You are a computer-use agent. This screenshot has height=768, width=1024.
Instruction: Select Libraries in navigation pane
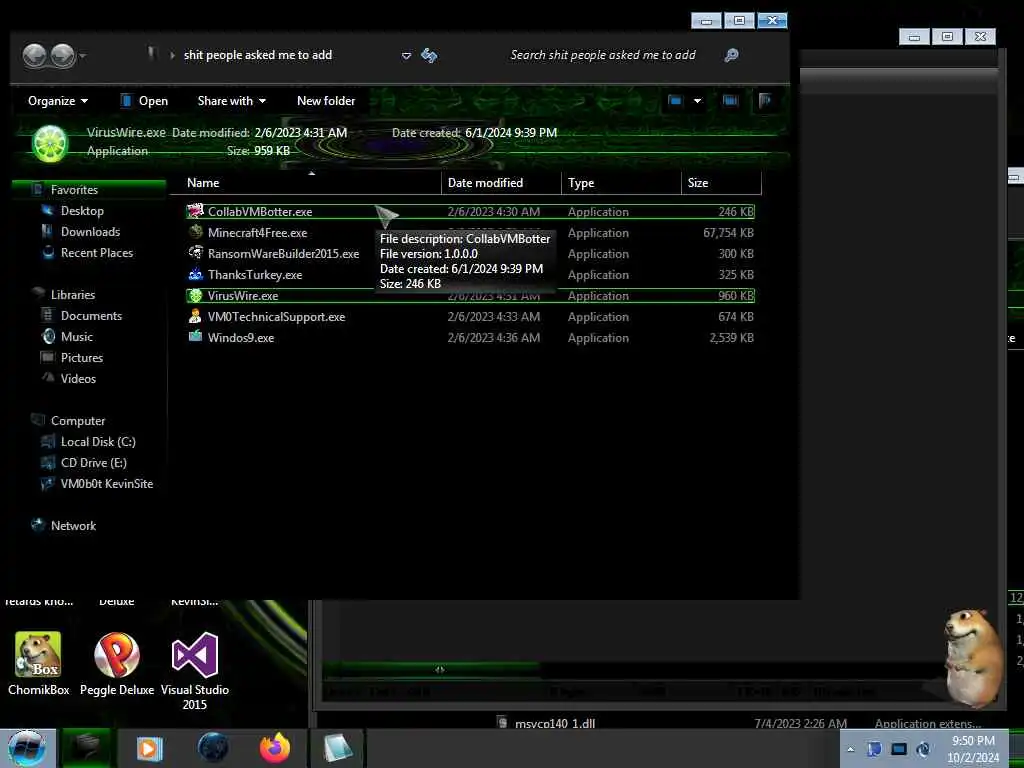(72, 295)
